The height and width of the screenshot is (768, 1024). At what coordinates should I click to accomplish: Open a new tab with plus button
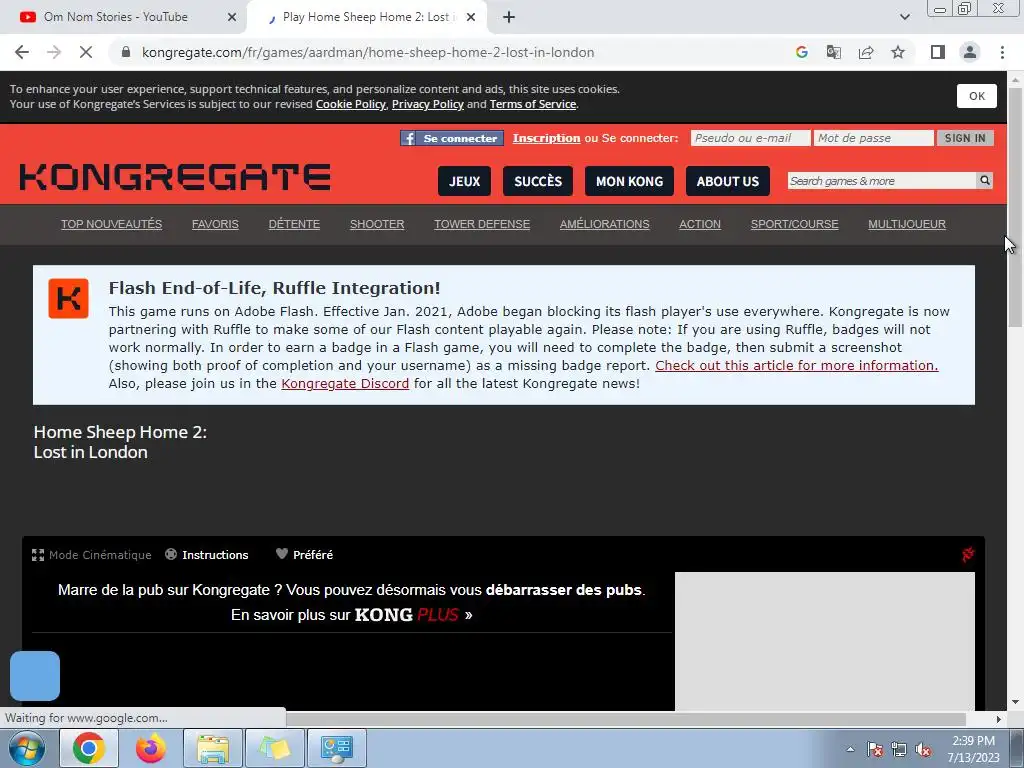tap(509, 18)
